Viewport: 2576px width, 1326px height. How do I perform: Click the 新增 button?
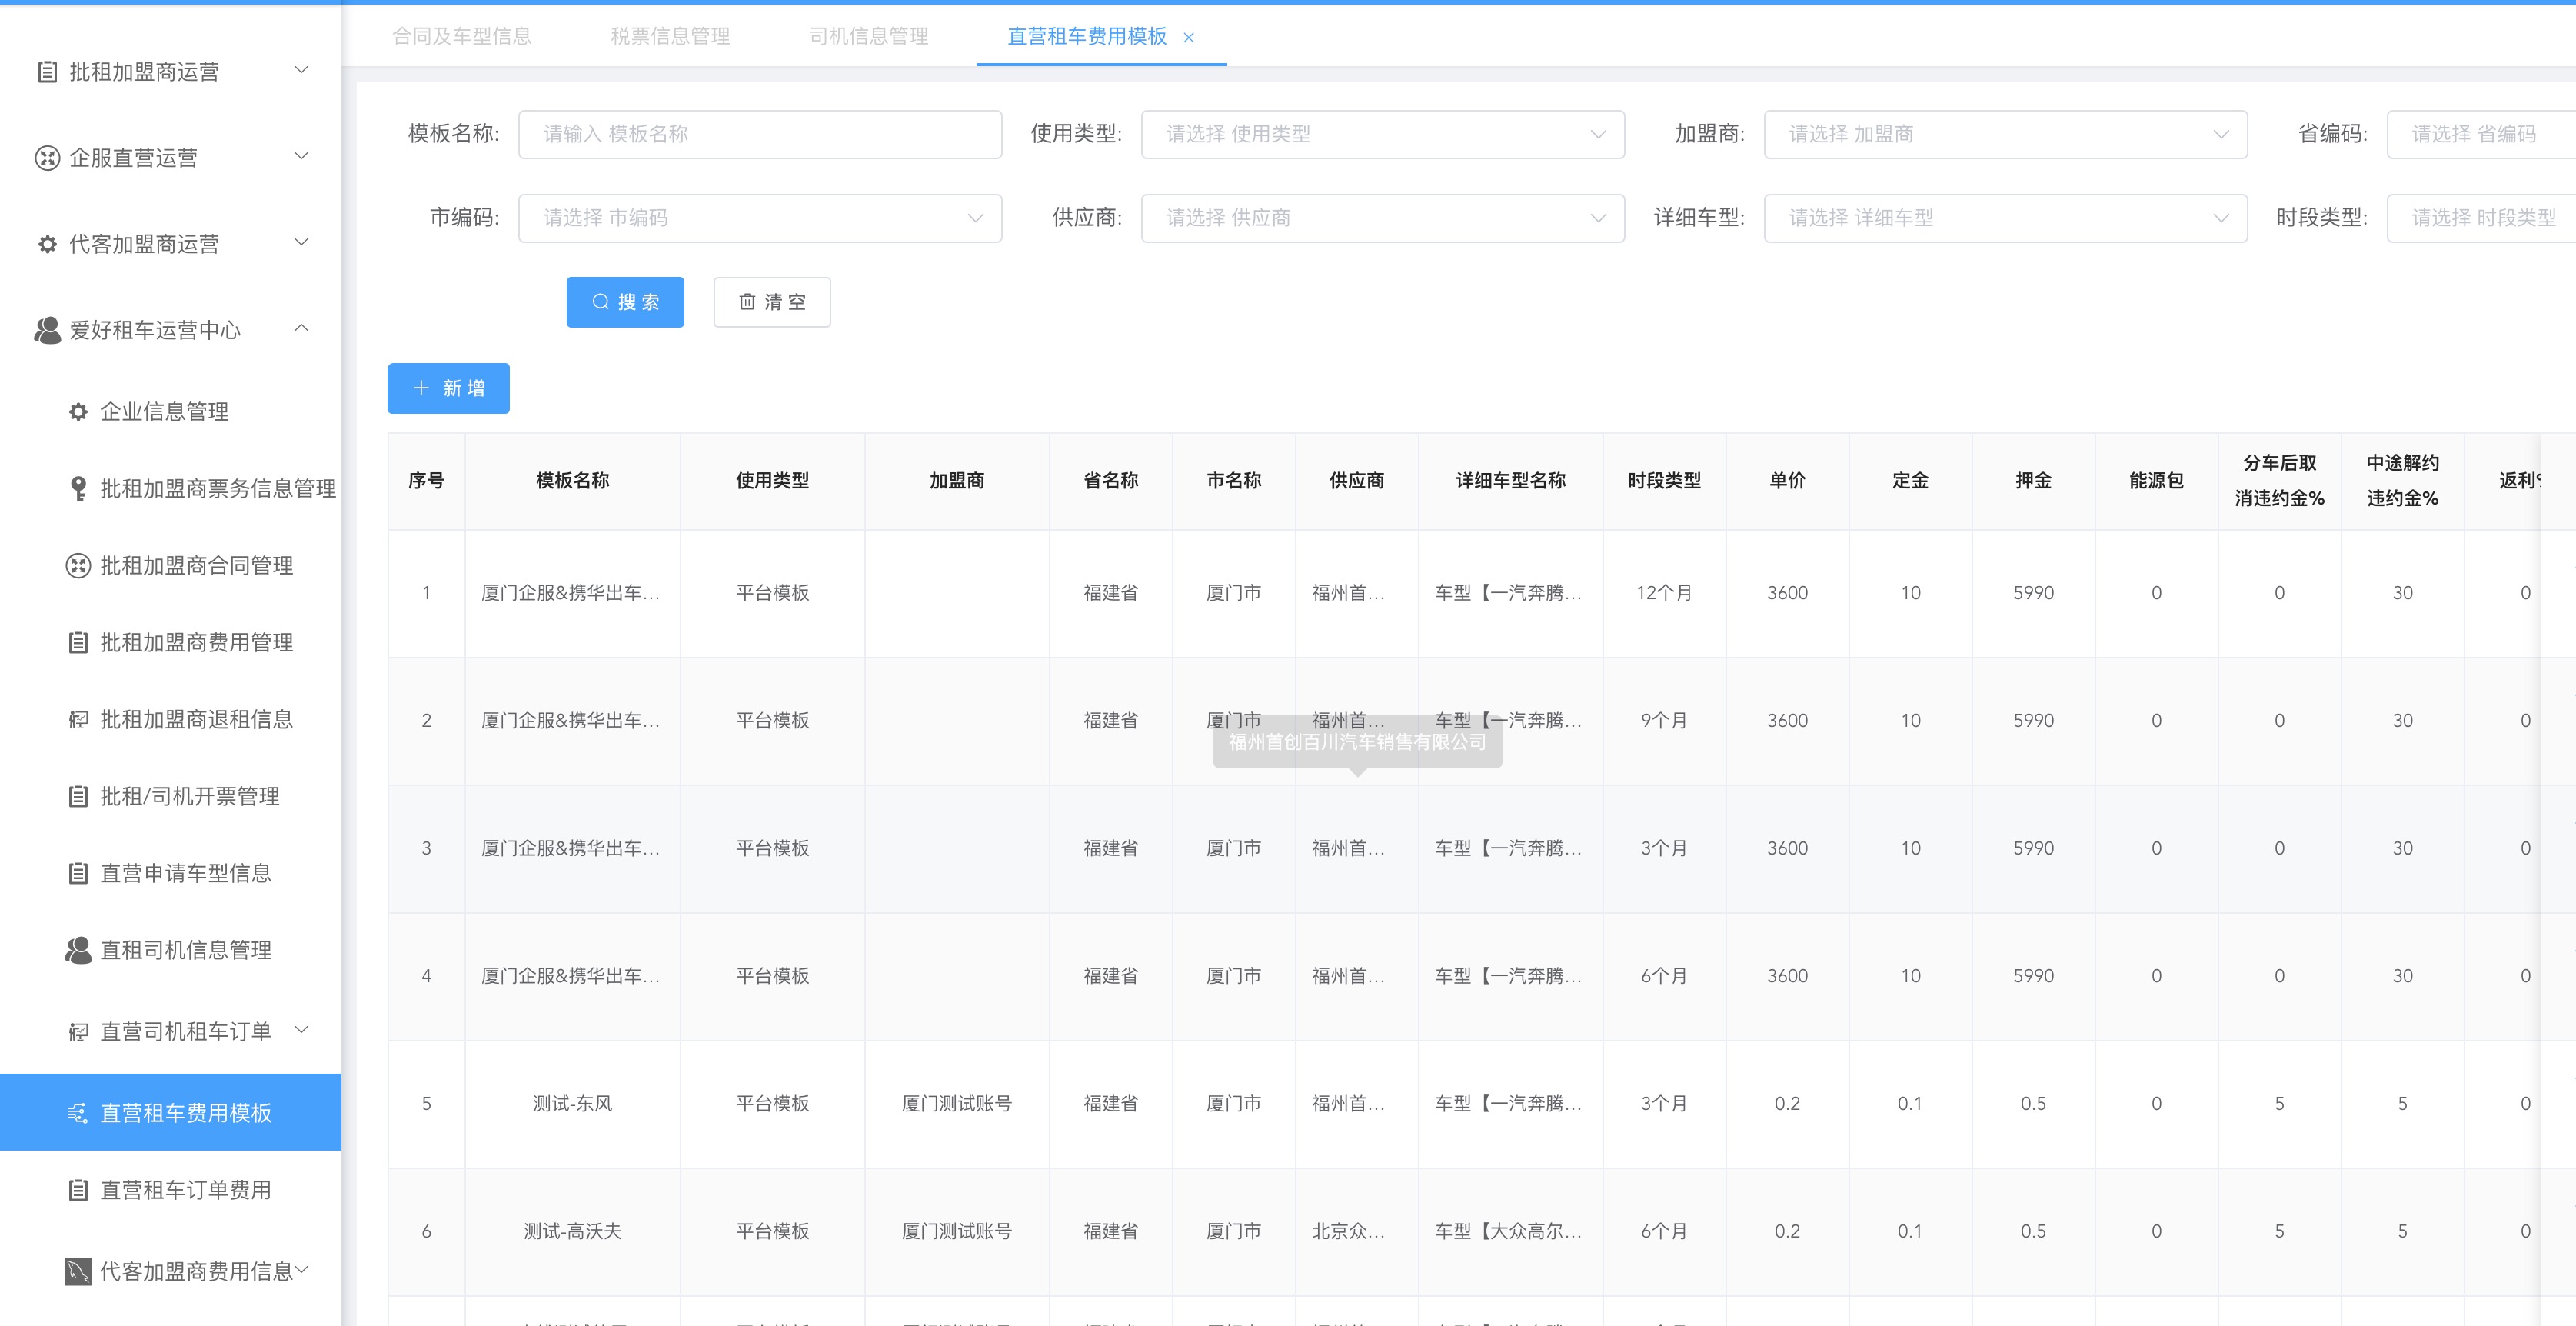(448, 388)
